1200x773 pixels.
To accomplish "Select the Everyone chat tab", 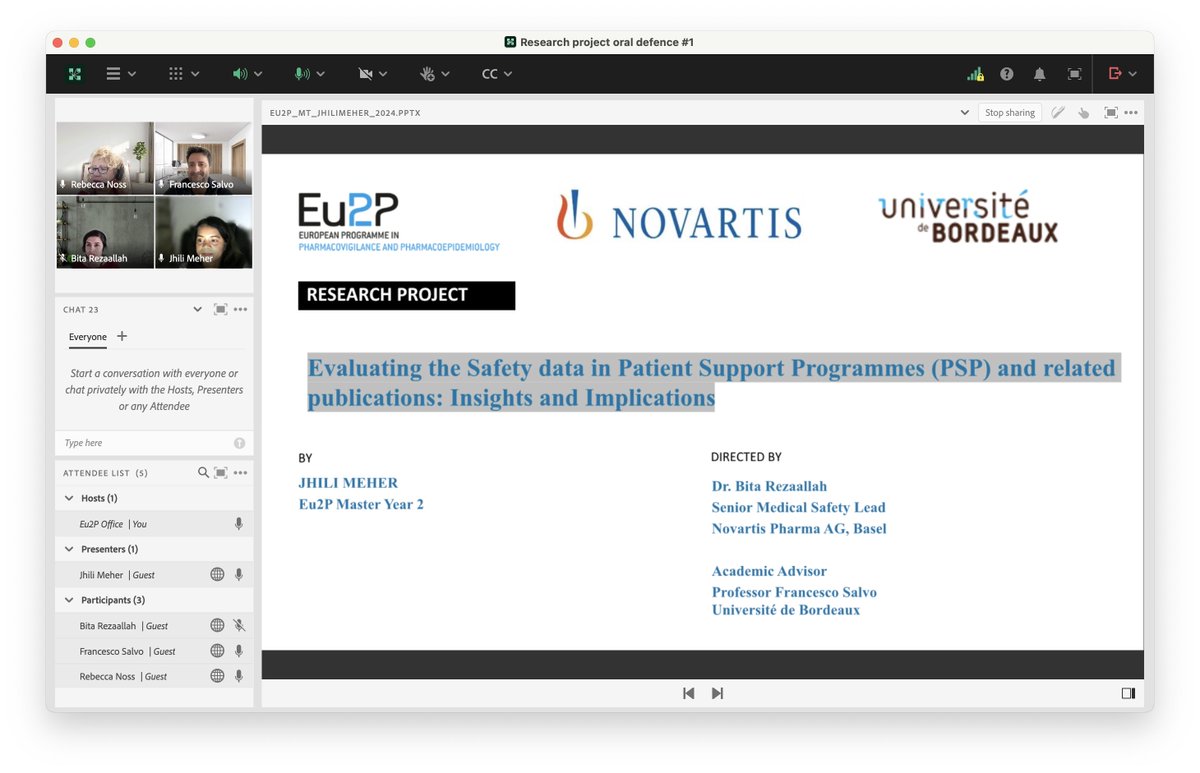I will pos(88,337).
